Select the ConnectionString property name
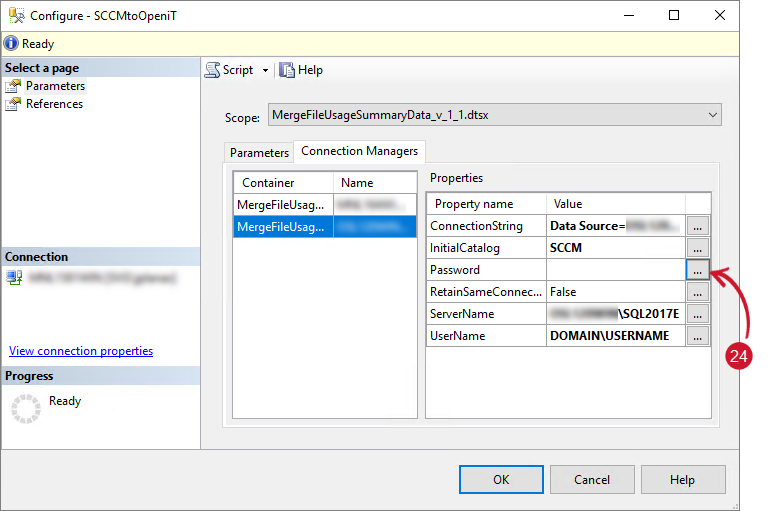This screenshot has height=511, width=778. coord(486,226)
